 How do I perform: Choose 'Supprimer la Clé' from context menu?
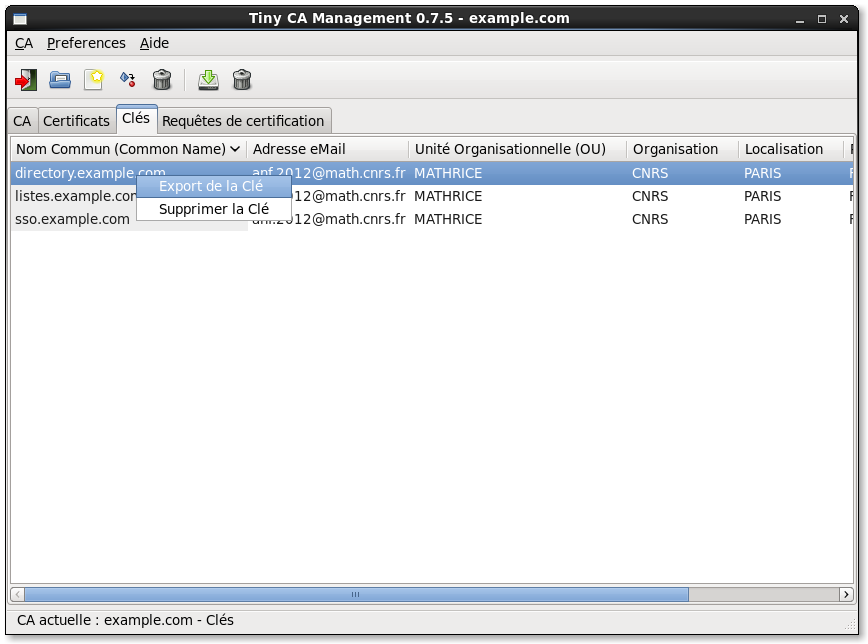pyautogui.click(x=214, y=209)
